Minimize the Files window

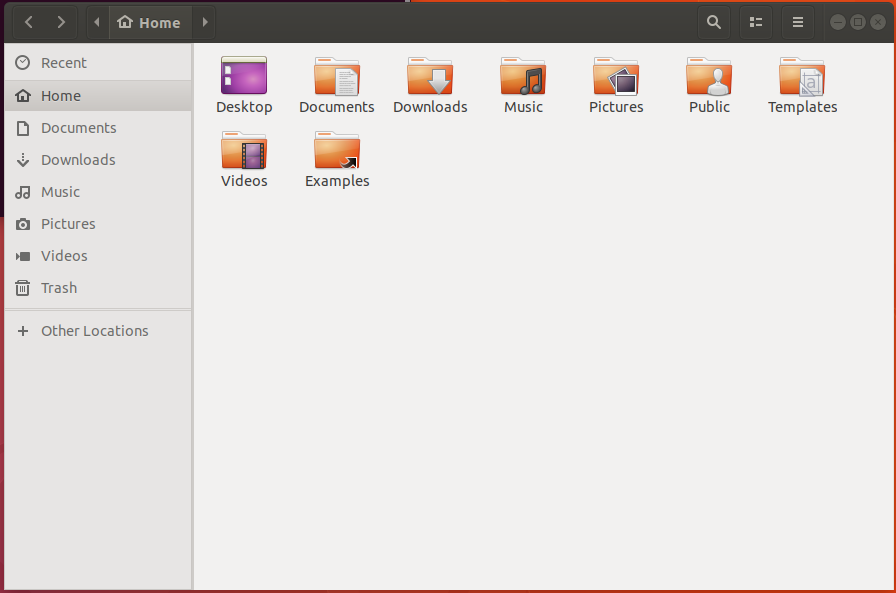click(838, 22)
